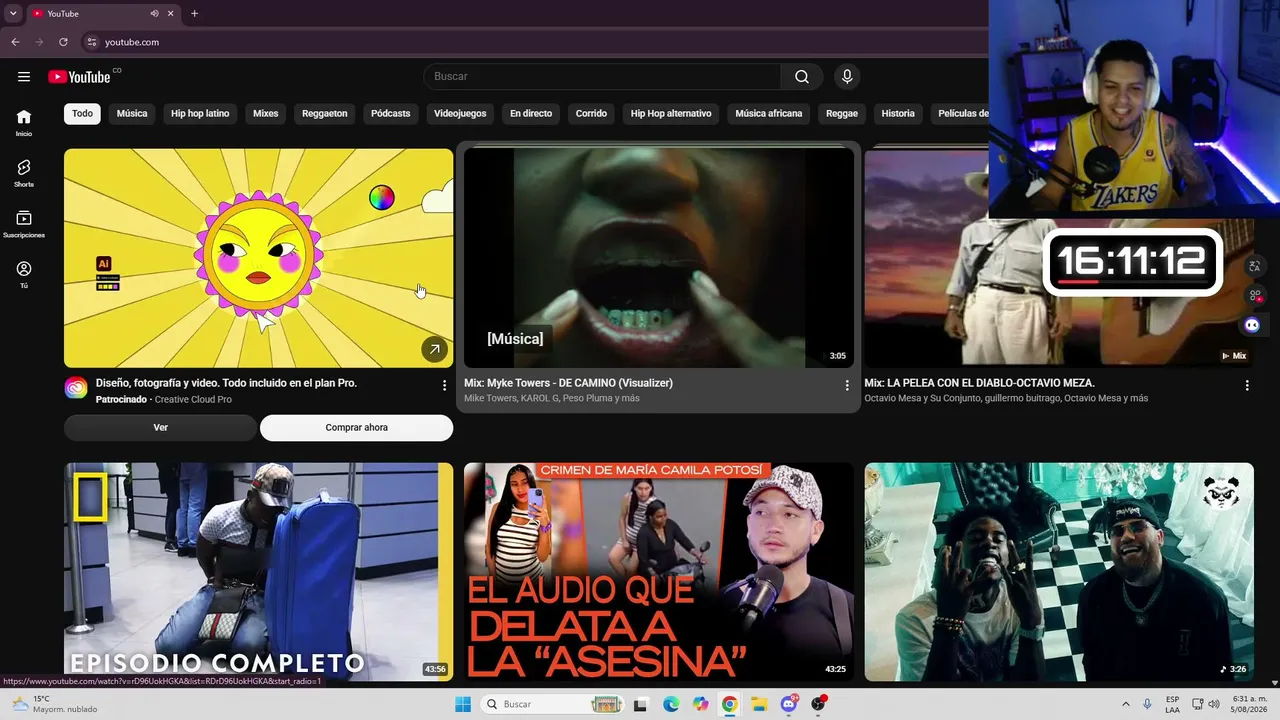Pick the Historia chip
1280x720 pixels.
[x=898, y=114]
